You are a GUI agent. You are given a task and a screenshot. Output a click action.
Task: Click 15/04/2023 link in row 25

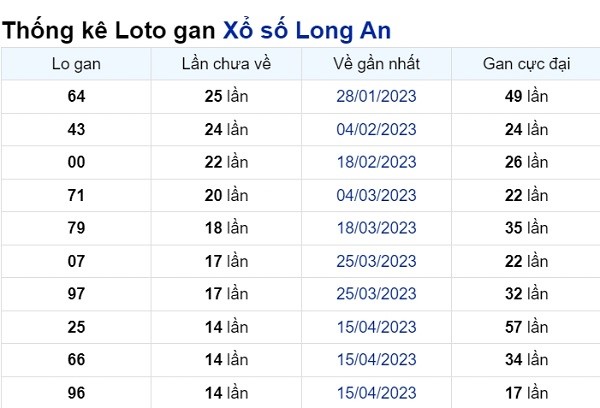pyautogui.click(x=376, y=327)
